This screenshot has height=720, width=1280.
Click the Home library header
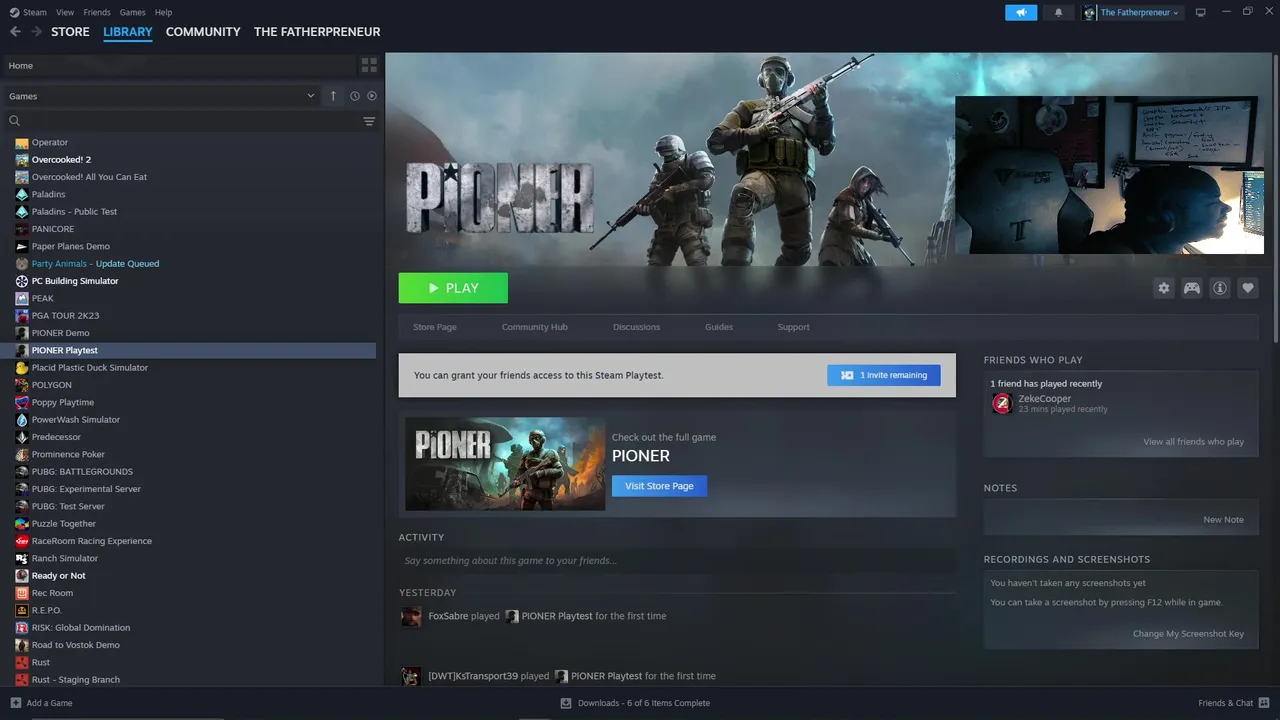click(180, 65)
